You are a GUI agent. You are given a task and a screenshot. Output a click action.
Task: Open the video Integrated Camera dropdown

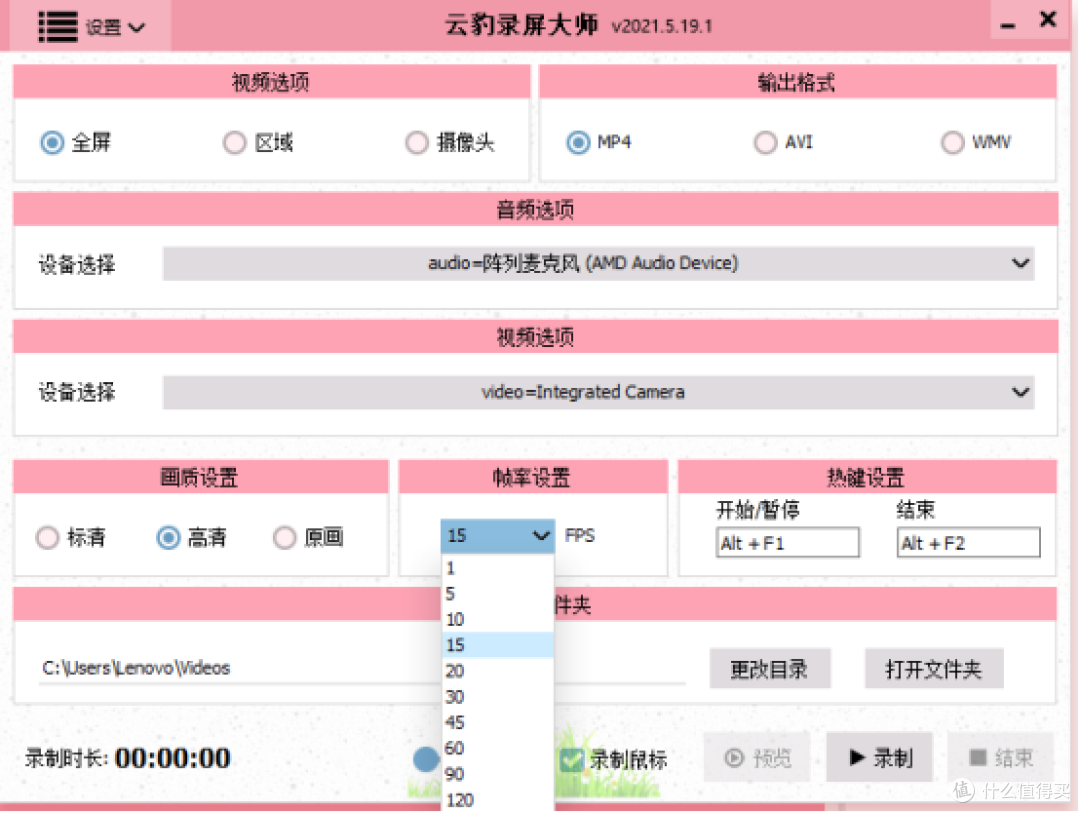(x=598, y=392)
